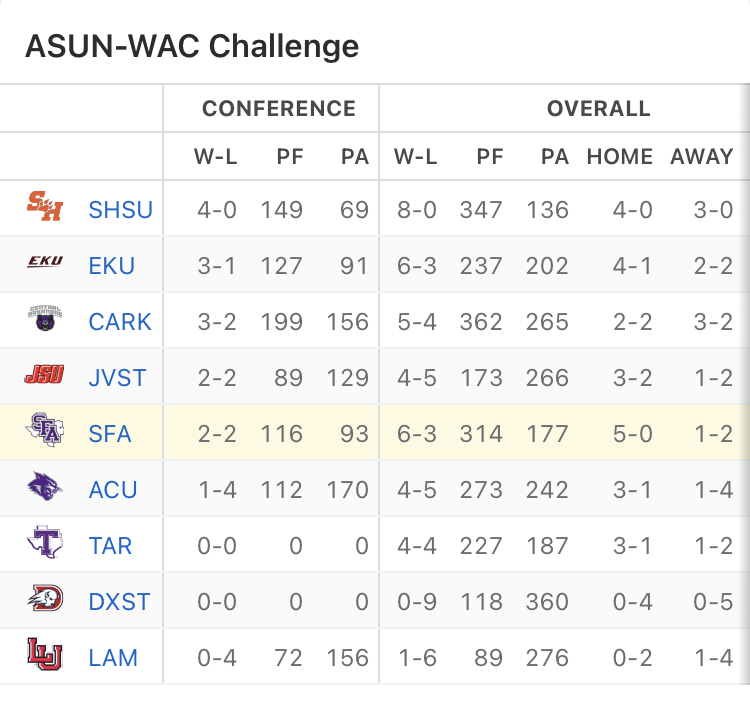Go to the DXST team page
Viewport: 750px width, 714px height.
click(119, 602)
